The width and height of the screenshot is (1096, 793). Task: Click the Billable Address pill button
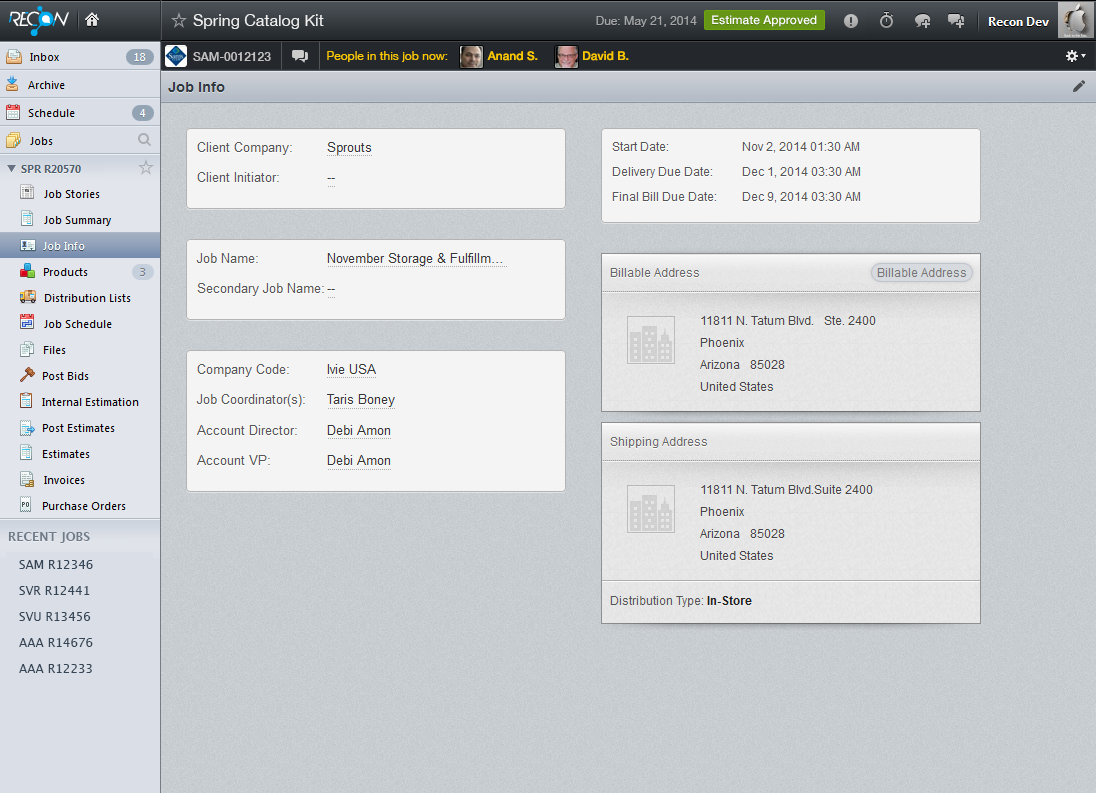[x=921, y=272]
